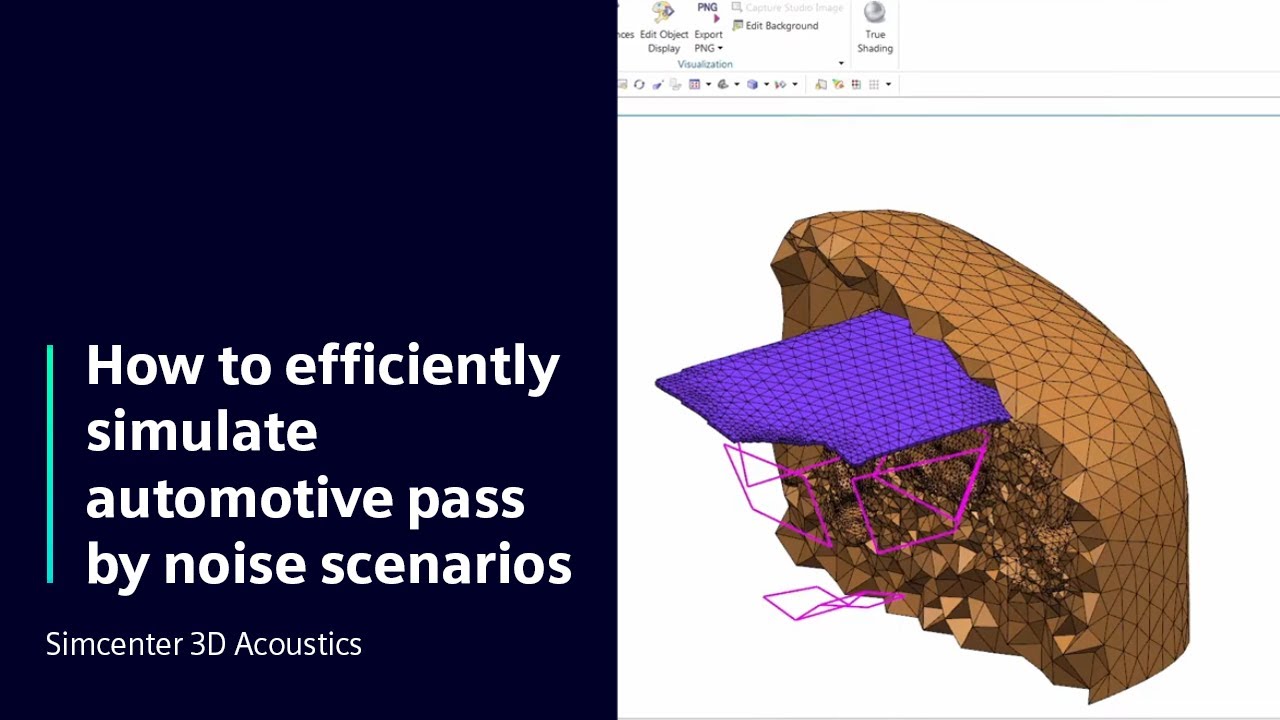Expand the Visualization group options arrow
1280x720 pixels.
841,64
